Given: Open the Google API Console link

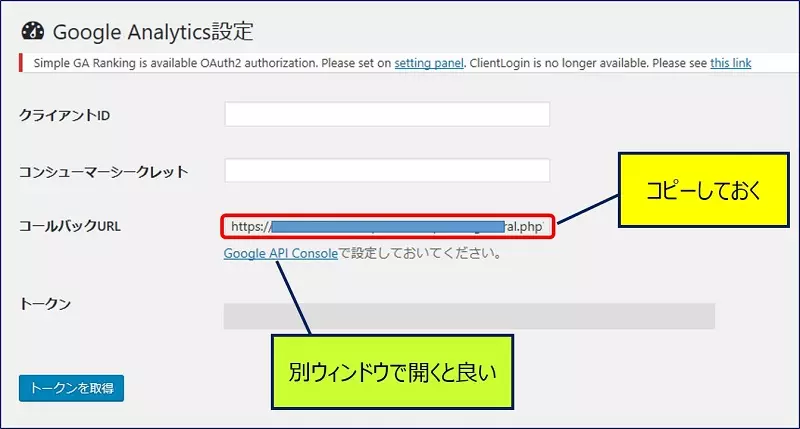Looking at the screenshot, I should point(281,254).
